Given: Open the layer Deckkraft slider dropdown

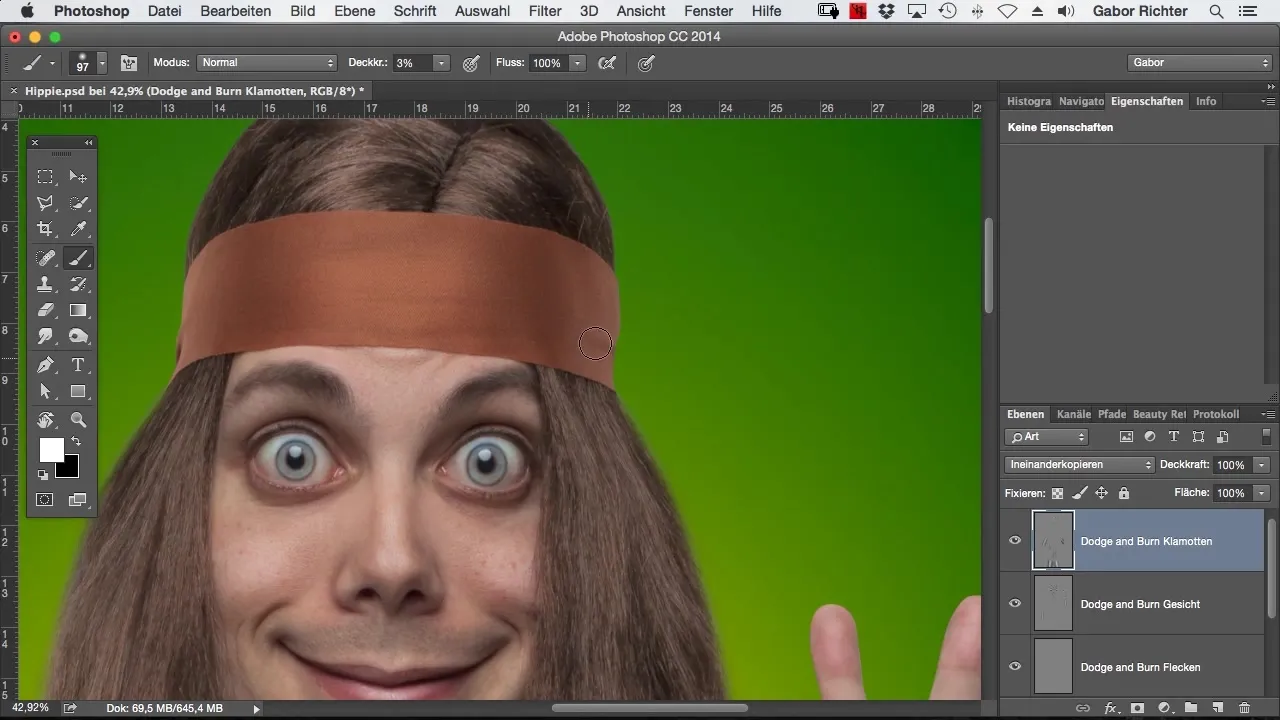Looking at the screenshot, I should (x=1262, y=465).
